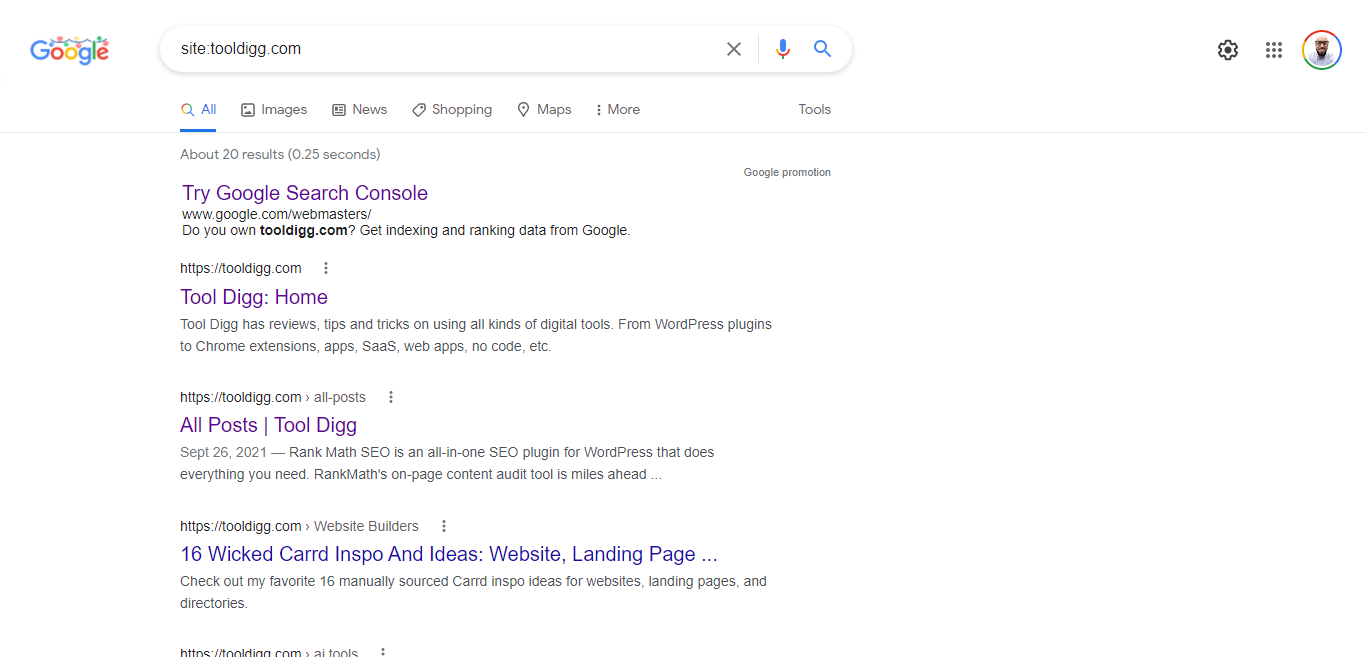Switch to the Shopping tab

(452, 110)
